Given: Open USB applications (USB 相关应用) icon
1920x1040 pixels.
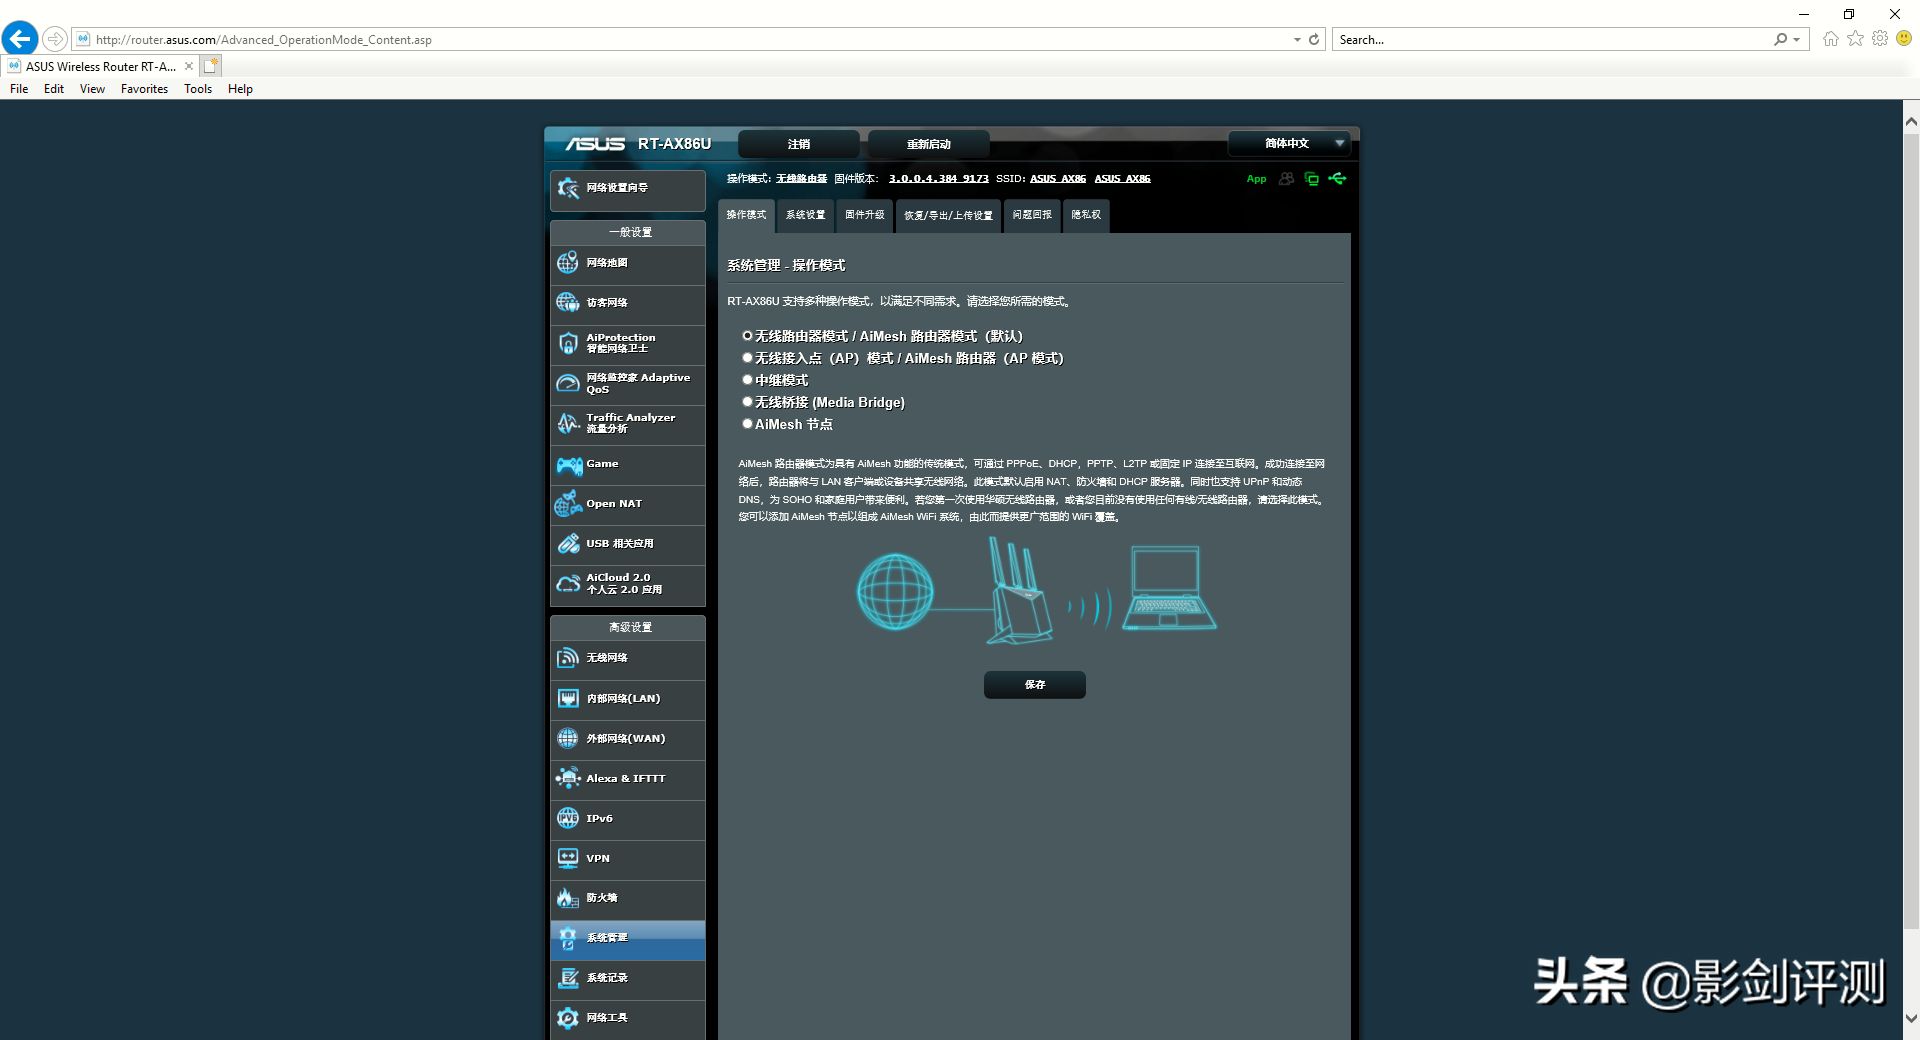Looking at the screenshot, I should click(x=568, y=544).
